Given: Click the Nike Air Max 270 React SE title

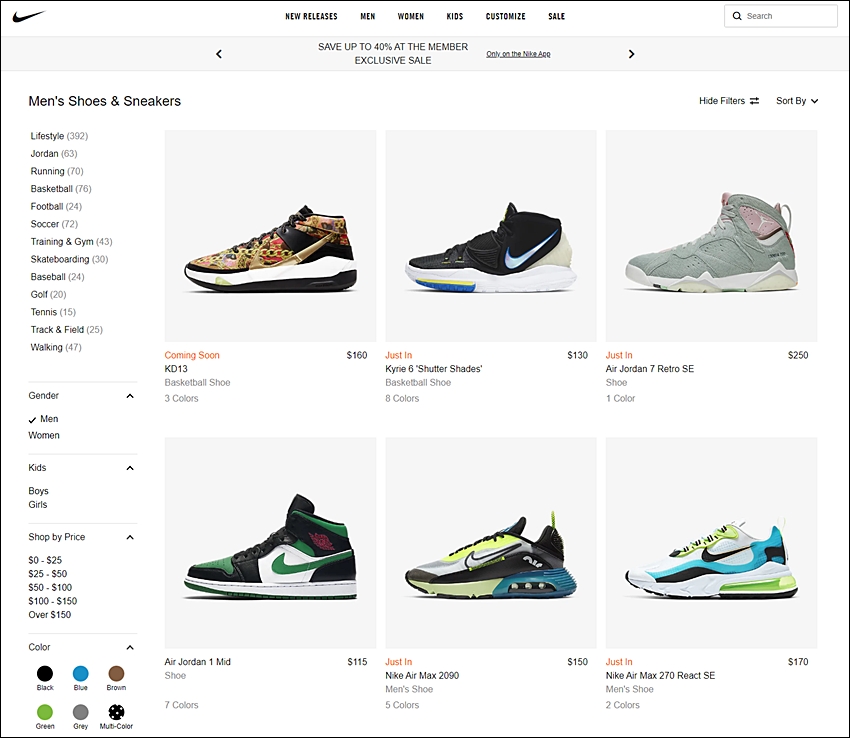Looking at the screenshot, I should (660, 676).
